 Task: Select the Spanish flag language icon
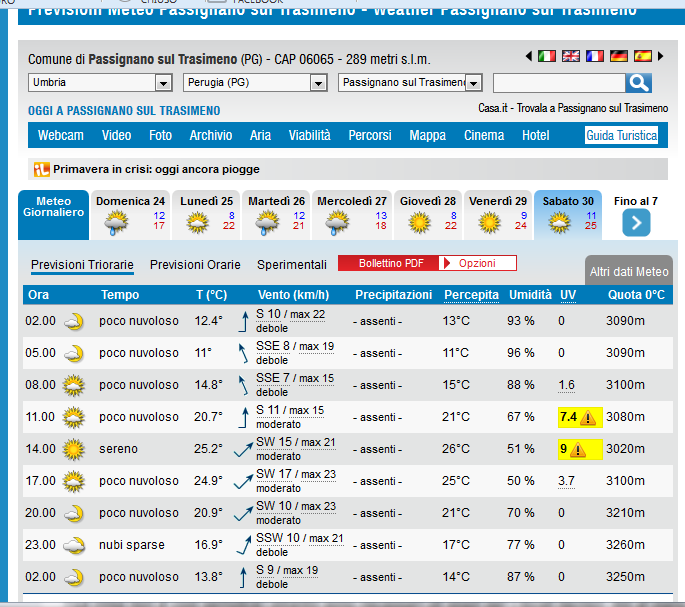coord(643,56)
